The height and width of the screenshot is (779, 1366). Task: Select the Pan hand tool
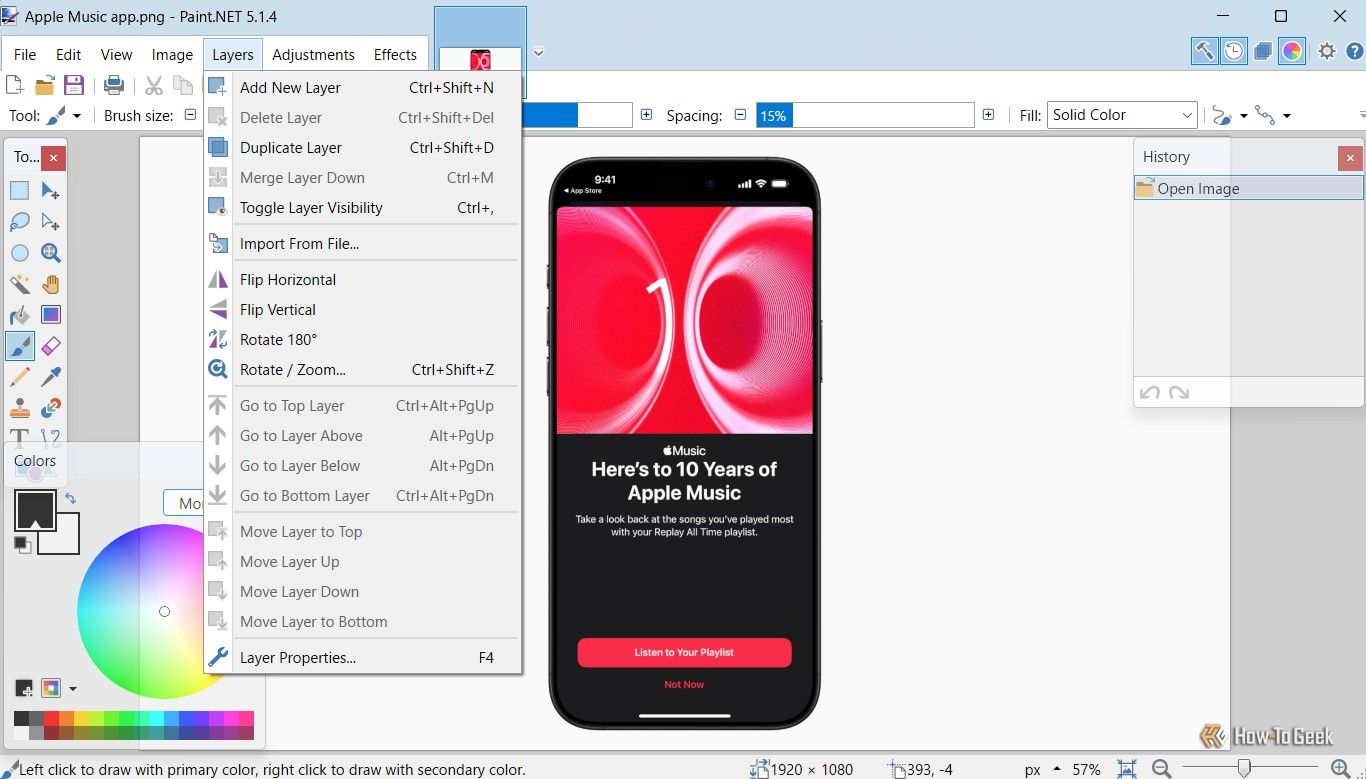point(51,284)
